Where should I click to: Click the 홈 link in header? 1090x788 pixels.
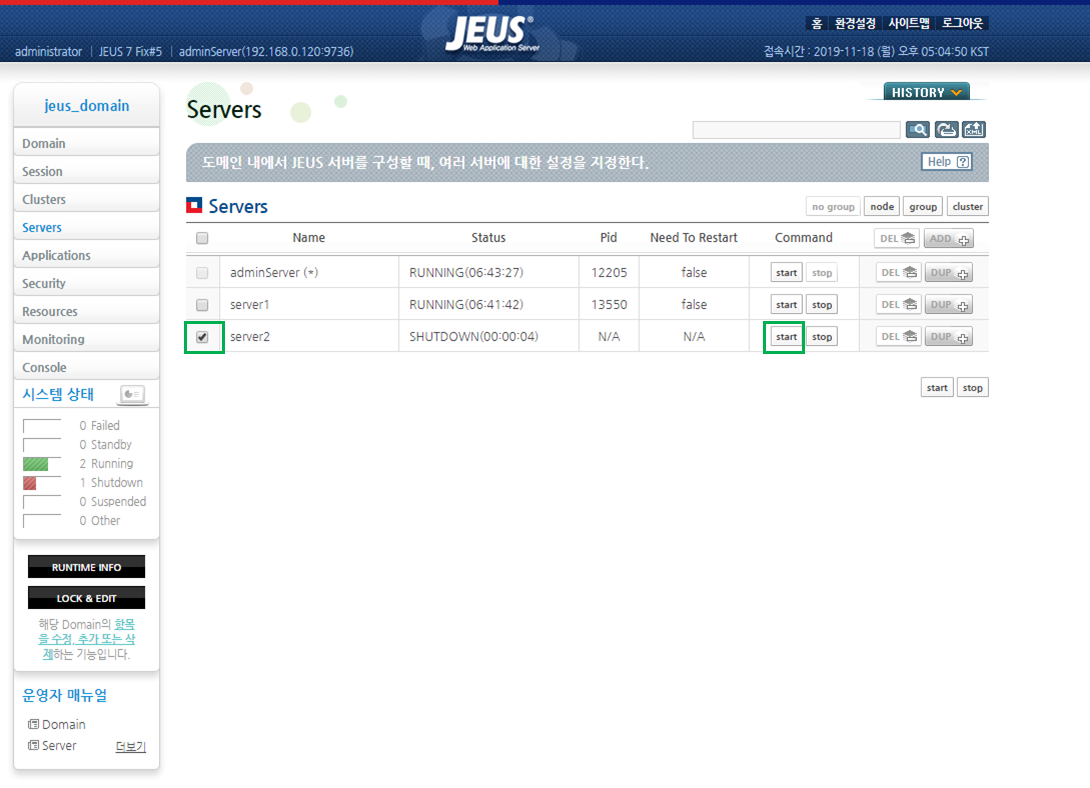point(817,24)
